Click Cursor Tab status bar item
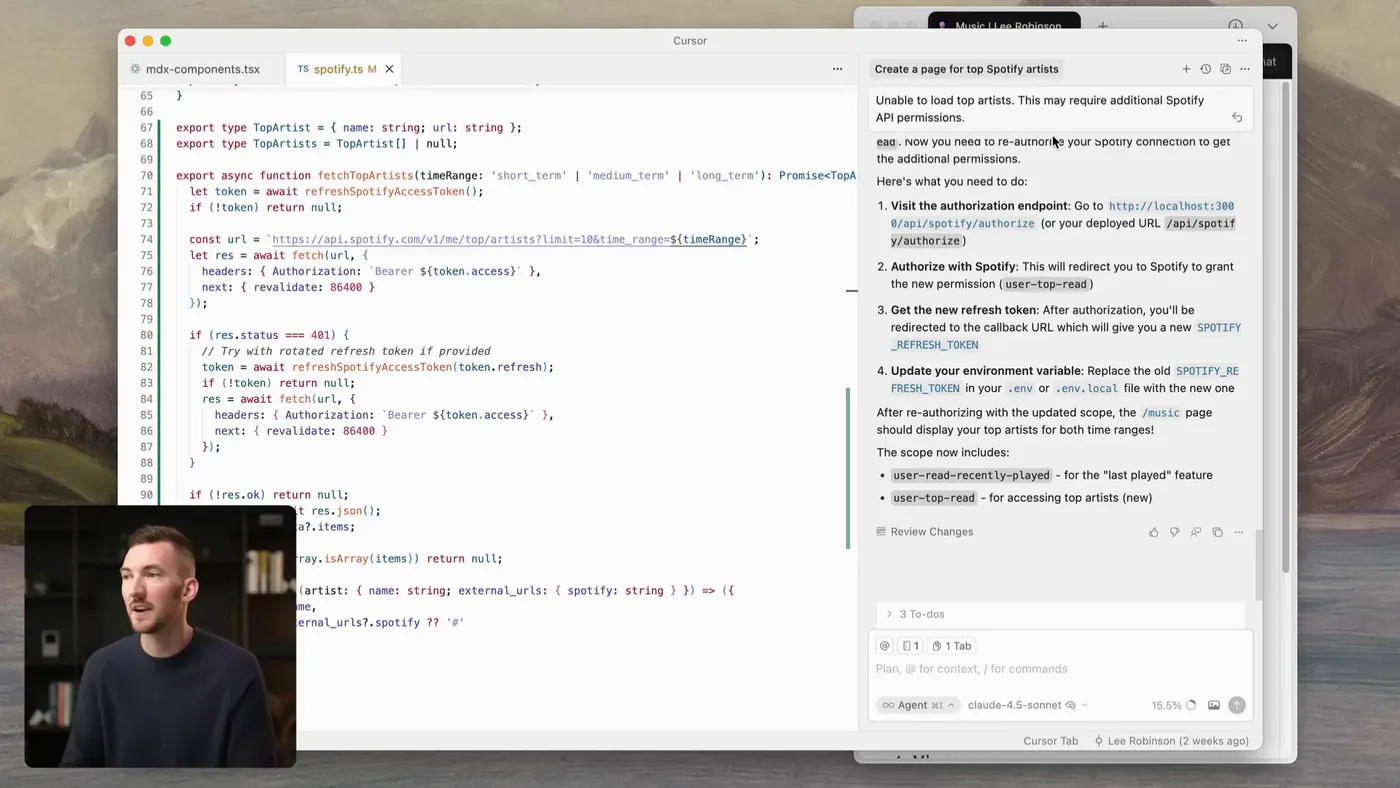This screenshot has height=788, width=1400. (x=1050, y=741)
